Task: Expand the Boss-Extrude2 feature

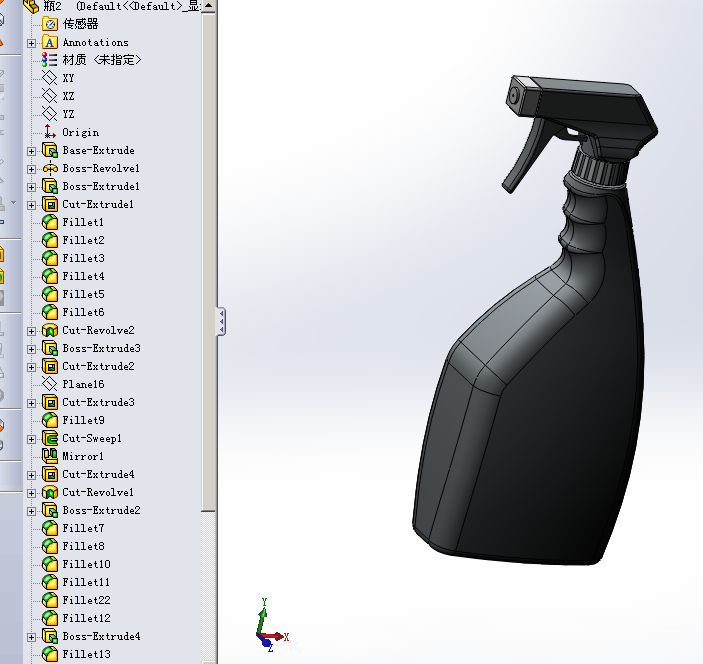Action: point(31,511)
